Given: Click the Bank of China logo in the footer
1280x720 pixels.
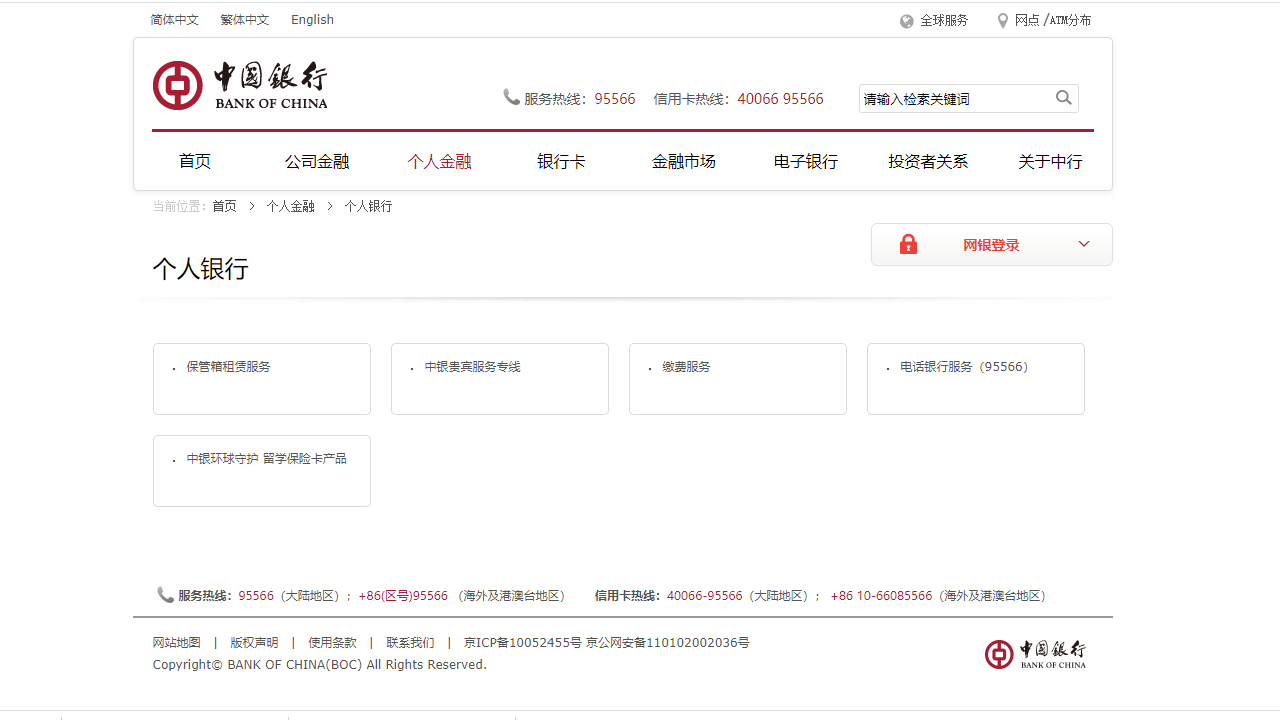Looking at the screenshot, I should (x=1035, y=653).
